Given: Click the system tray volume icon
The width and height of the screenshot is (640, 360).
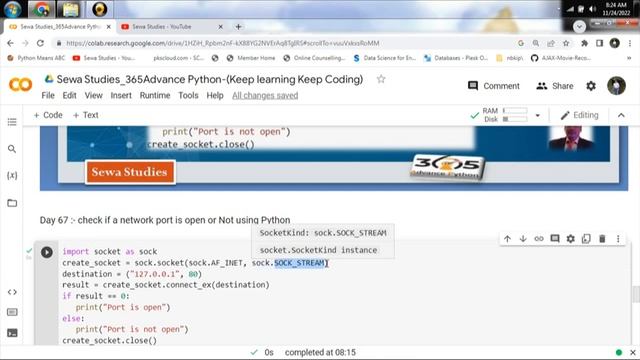Looking at the screenshot, I should 592,9.
